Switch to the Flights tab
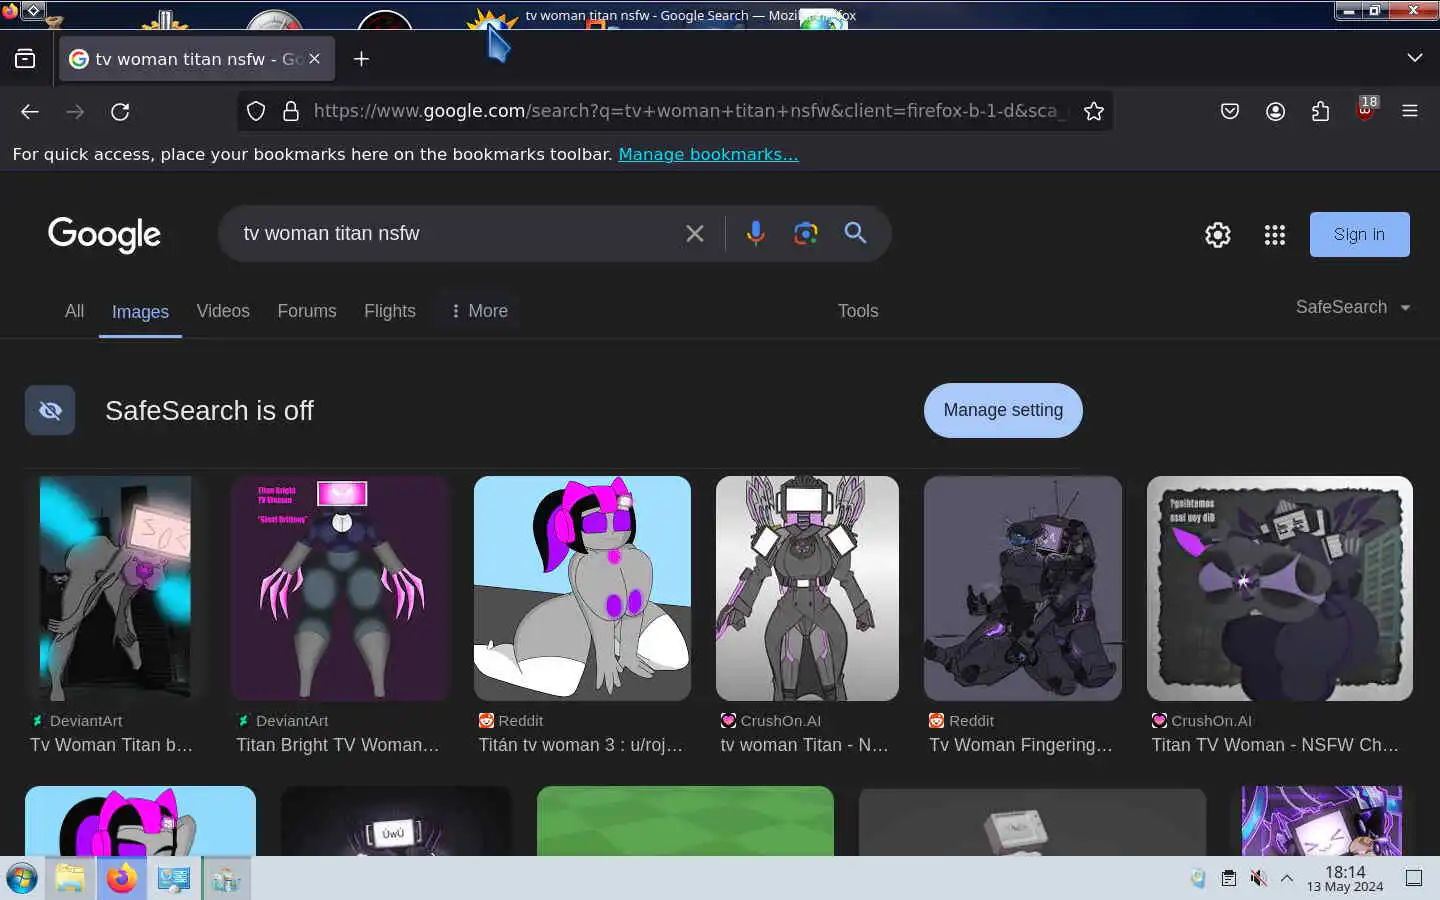Screen dimensions: 1440x900 tap(390, 311)
